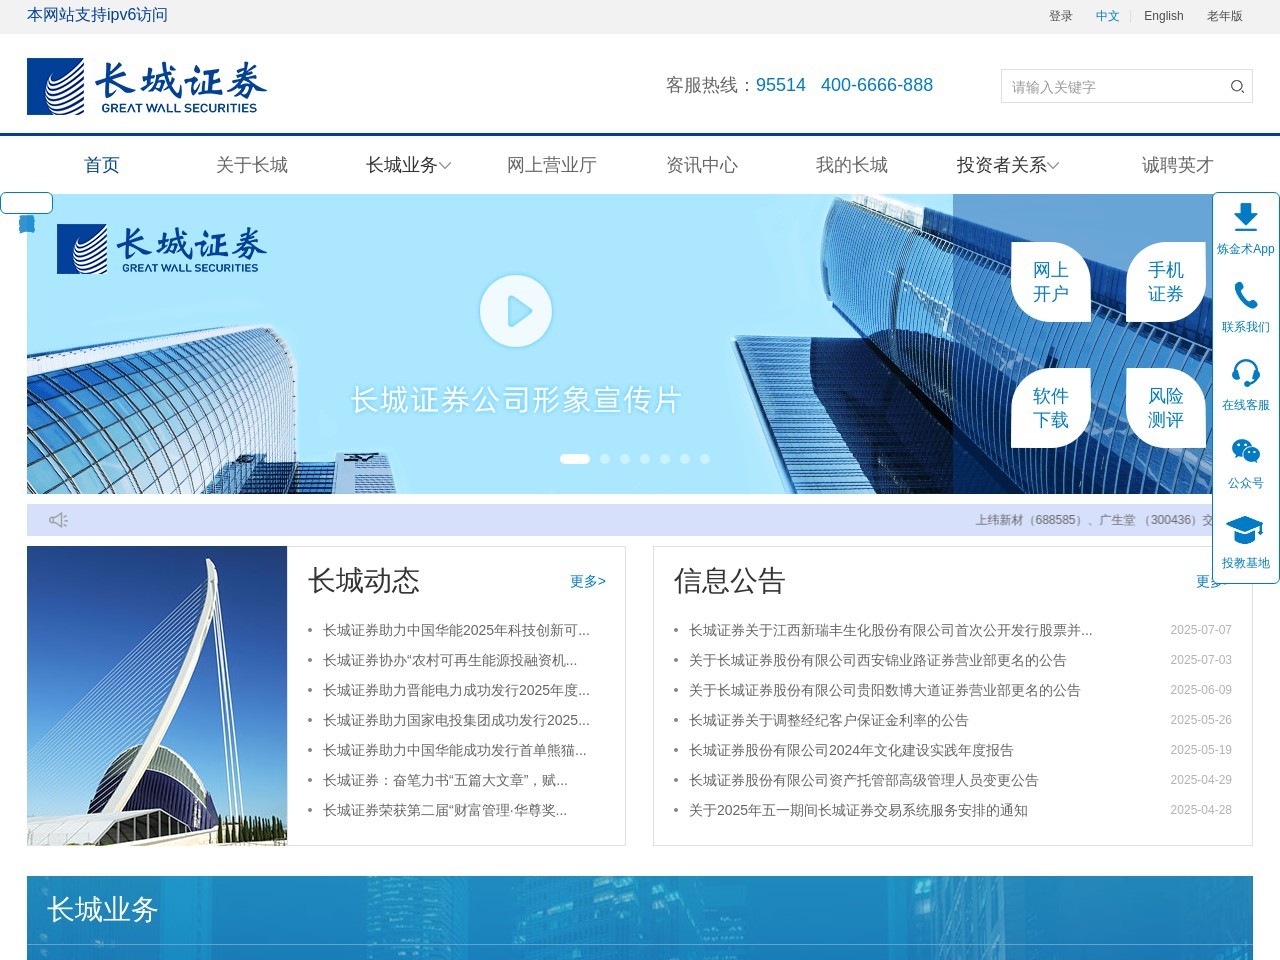Click the Great Wall Securities header logo
Screen dimensions: 1280x960
coord(147,86)
